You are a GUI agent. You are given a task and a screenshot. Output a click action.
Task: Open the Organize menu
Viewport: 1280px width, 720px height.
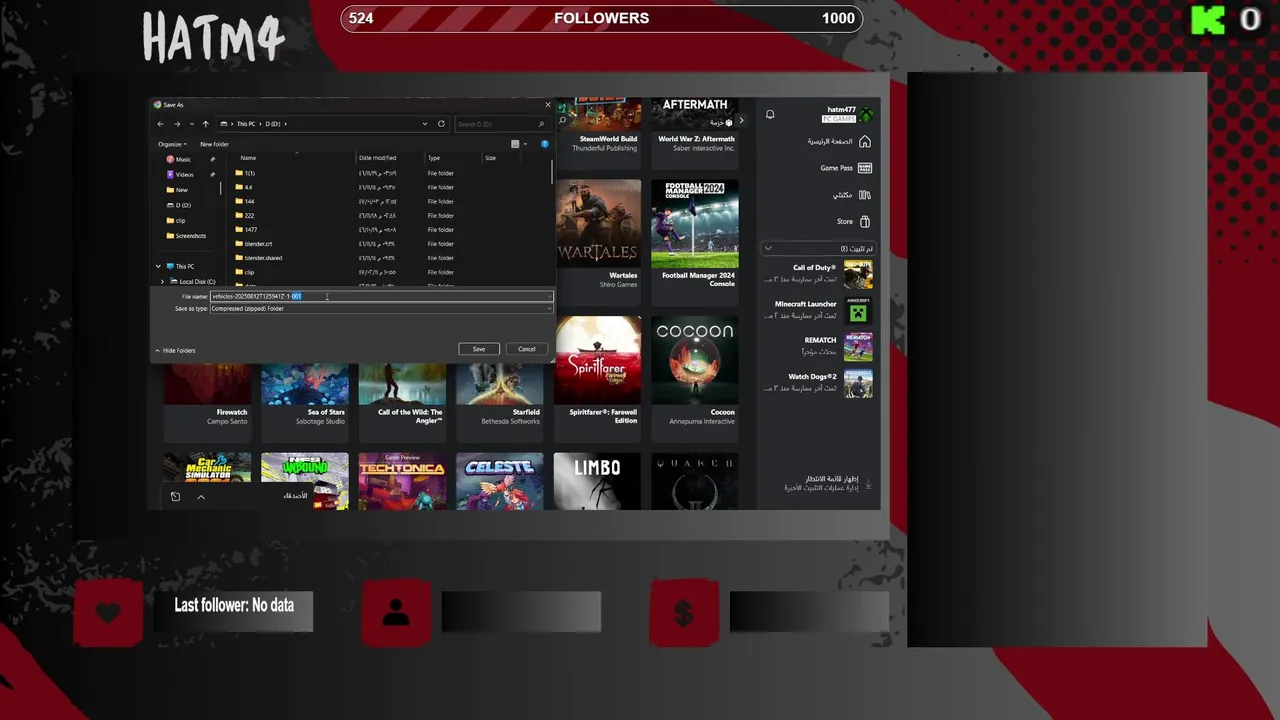click(x=172, y=144)
